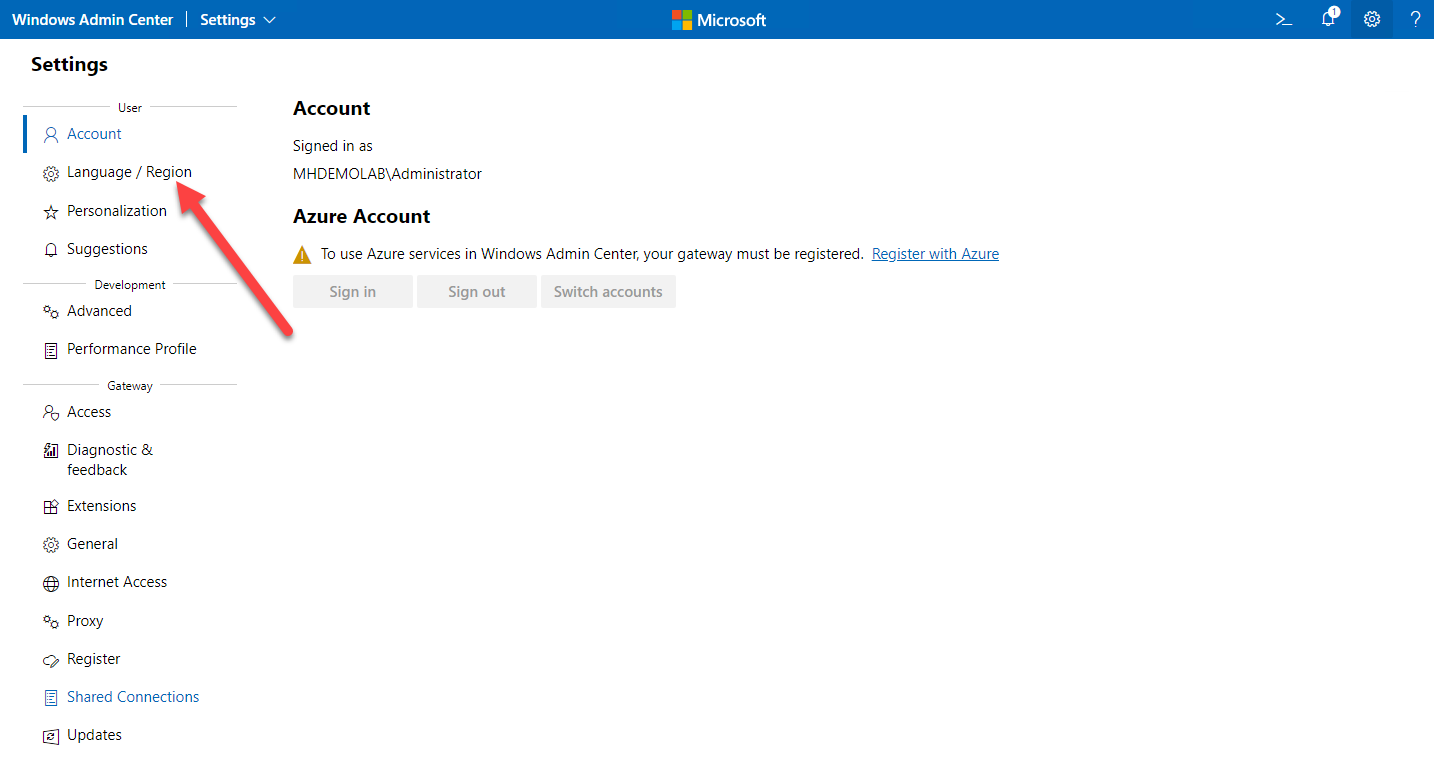The width and height of the screenshot is (1434, 757).
Task: Click the settings gear icon in header
Action: point(1372,19)
